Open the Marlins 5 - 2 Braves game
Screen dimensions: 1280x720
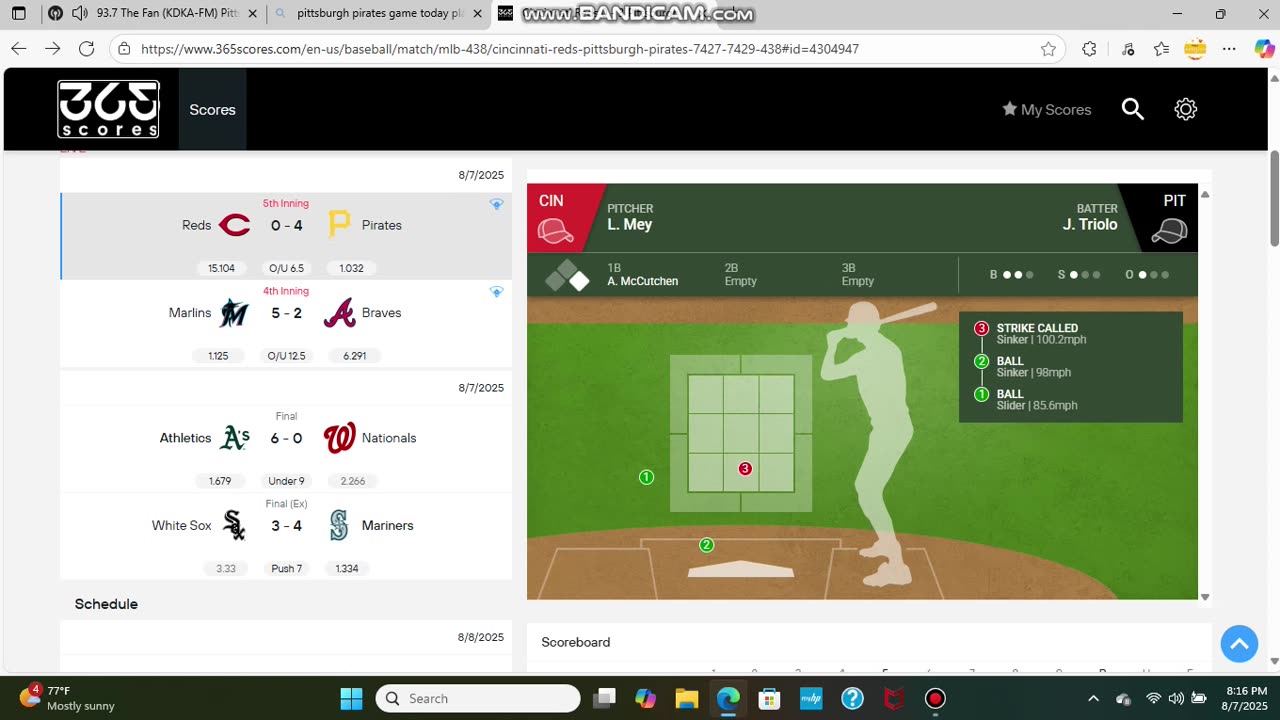coord(286,323)
